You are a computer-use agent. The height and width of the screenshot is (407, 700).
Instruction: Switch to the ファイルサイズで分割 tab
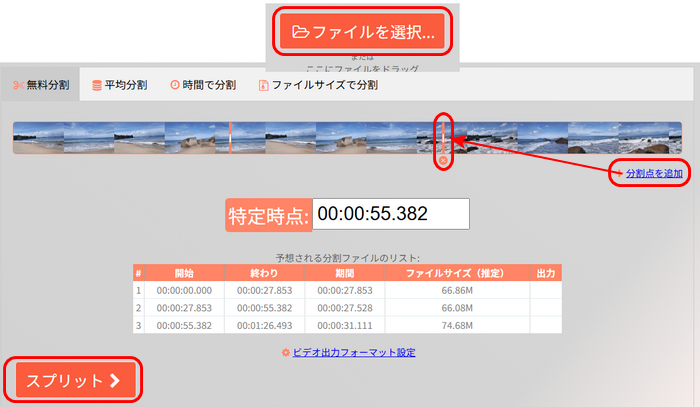pyautogui.click(x=318, y=85)
